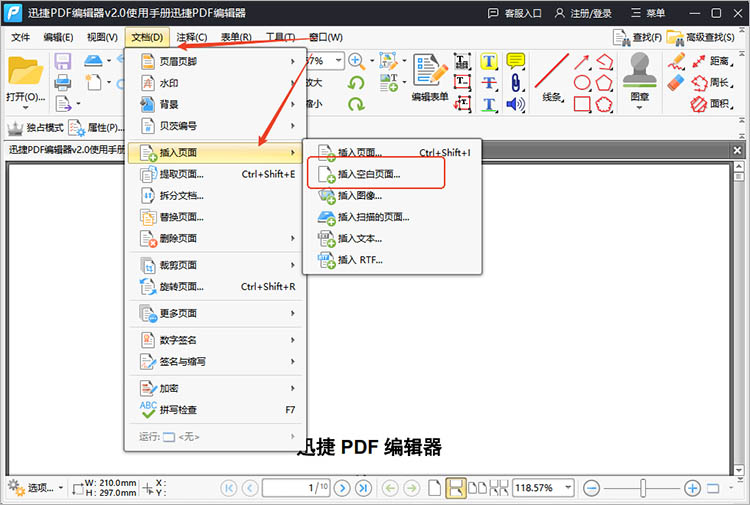750x505 pixels.
Task: Click 客服入口 in title bar
Action: 515,13
